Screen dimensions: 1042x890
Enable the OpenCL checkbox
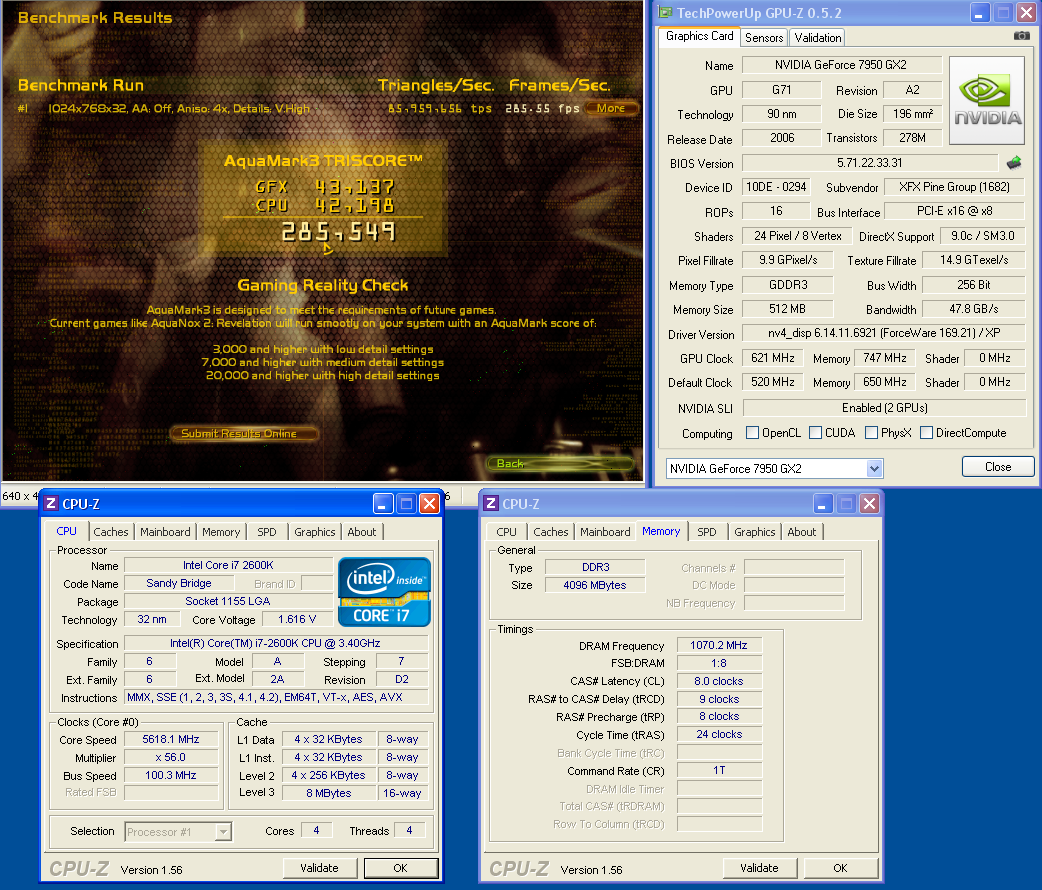pos(752,433)
